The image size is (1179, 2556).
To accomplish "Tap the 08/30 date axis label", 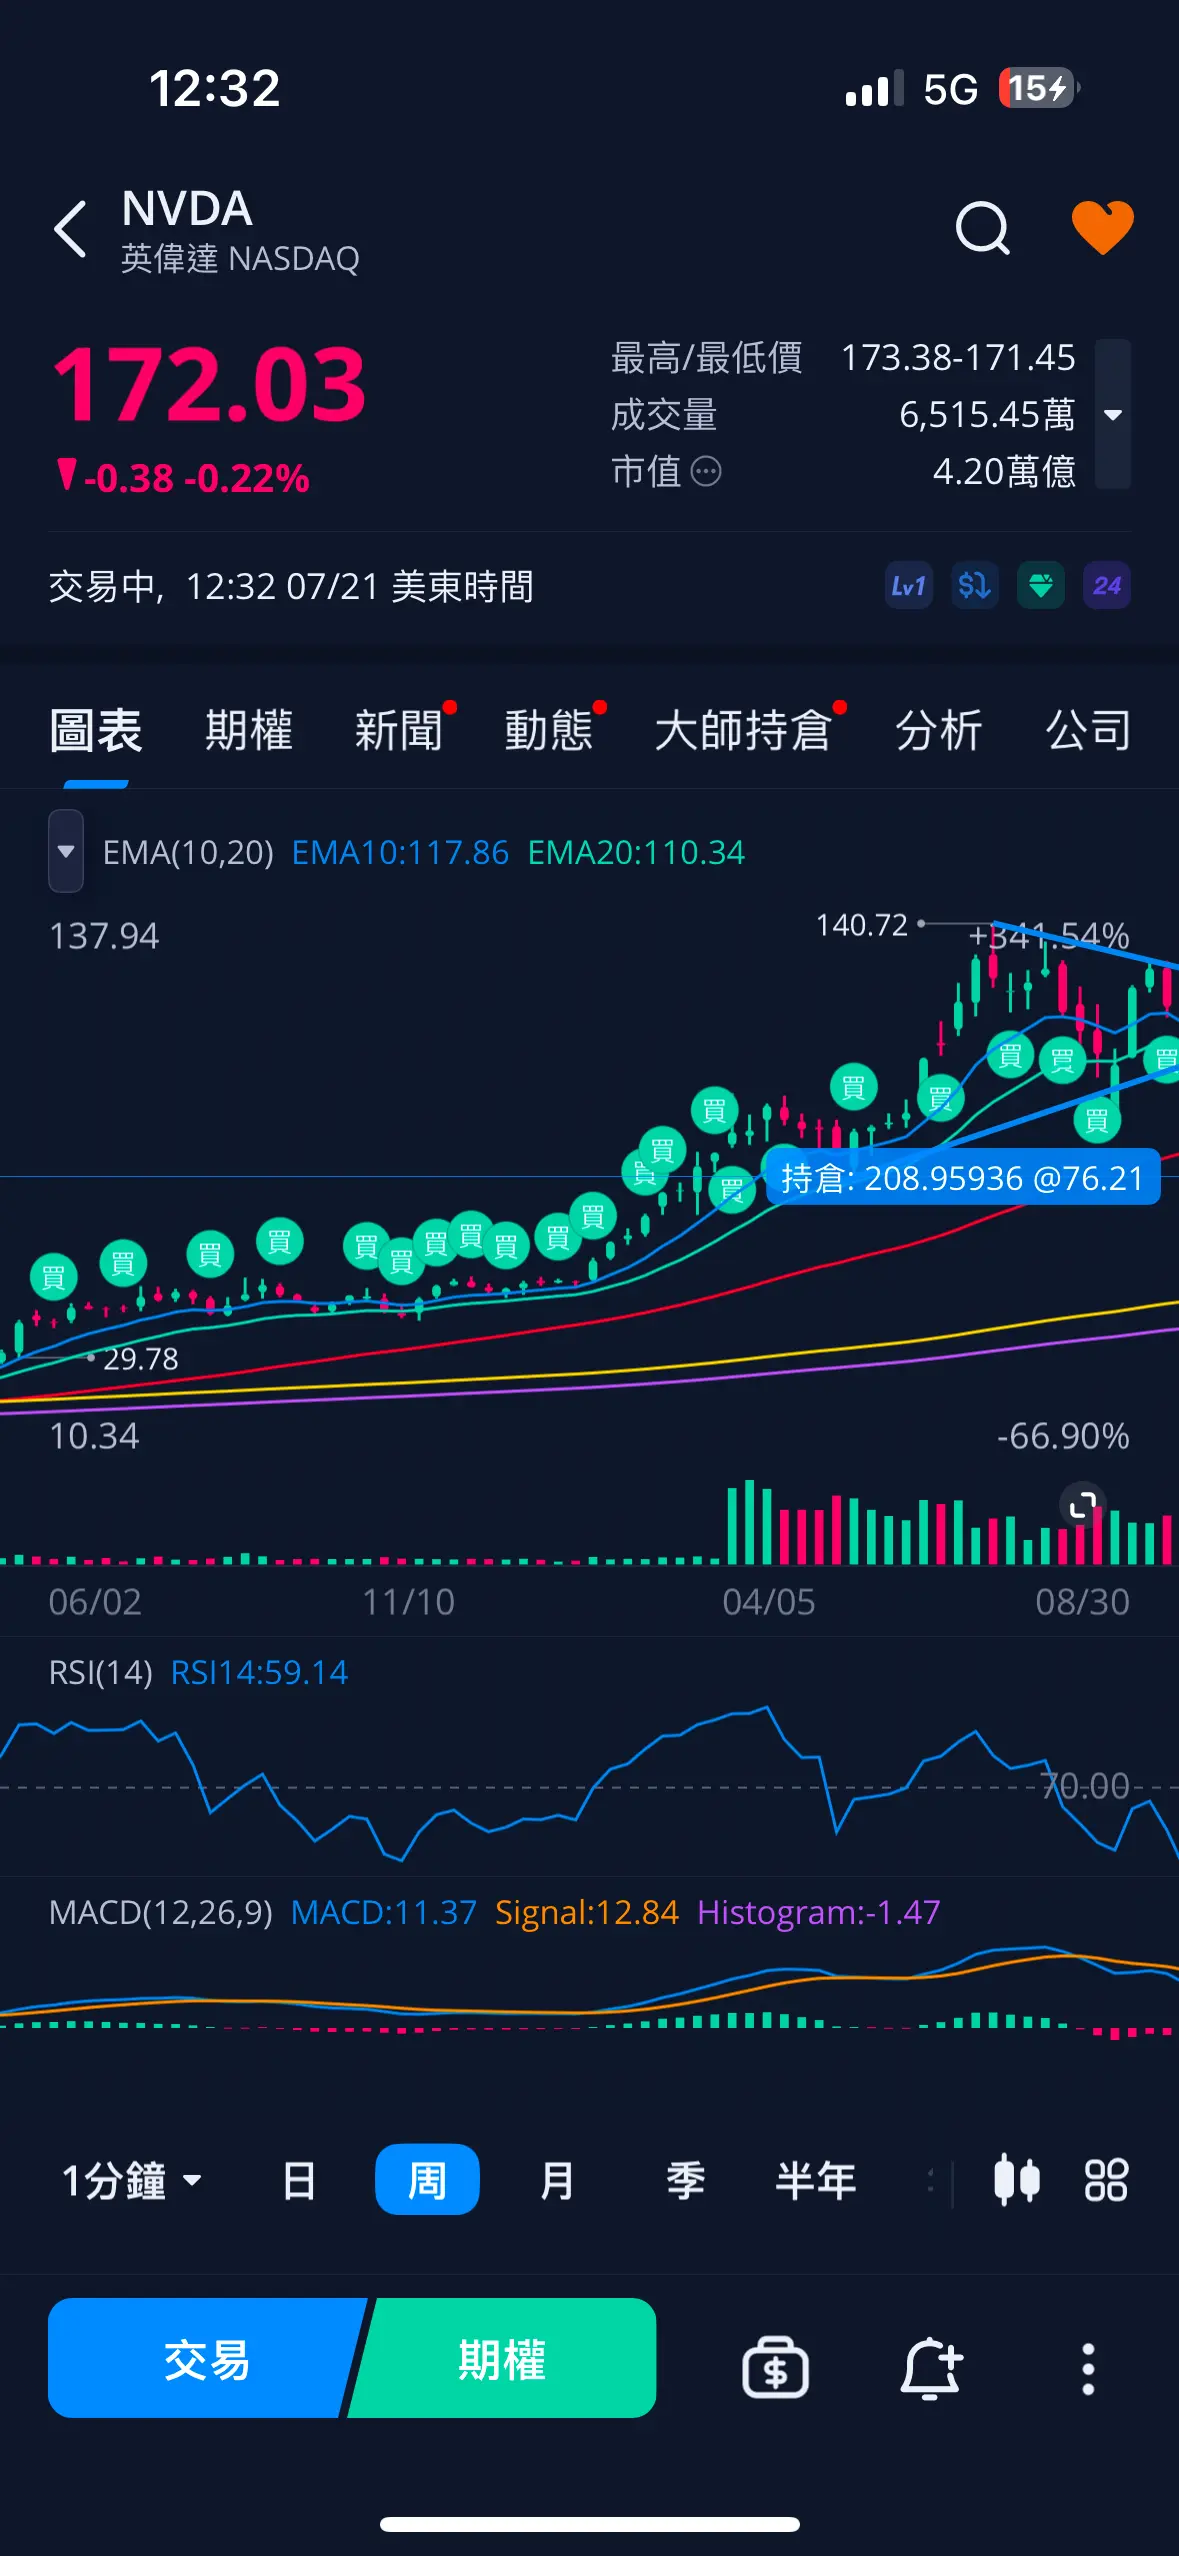I will coord(1082,1602).
